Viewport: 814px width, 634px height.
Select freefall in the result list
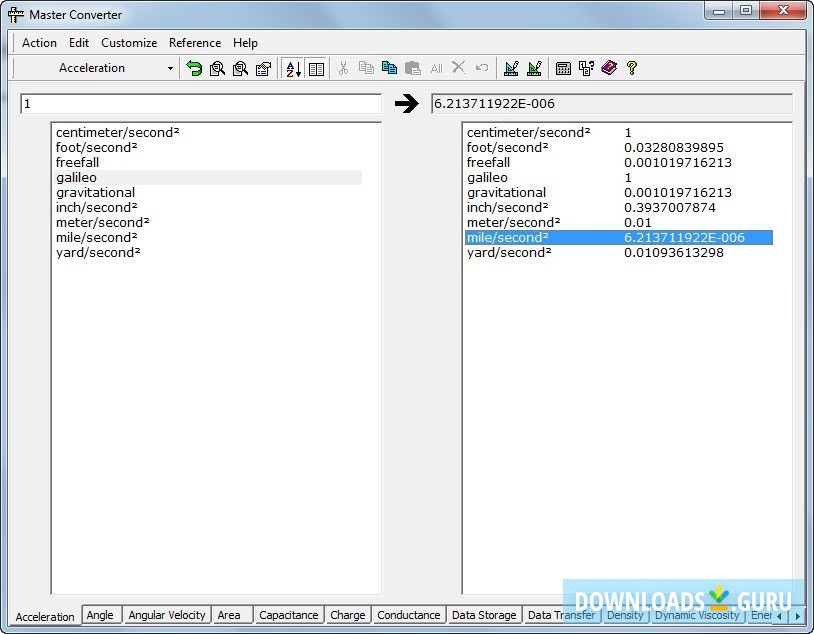click(x=619, y=163)
